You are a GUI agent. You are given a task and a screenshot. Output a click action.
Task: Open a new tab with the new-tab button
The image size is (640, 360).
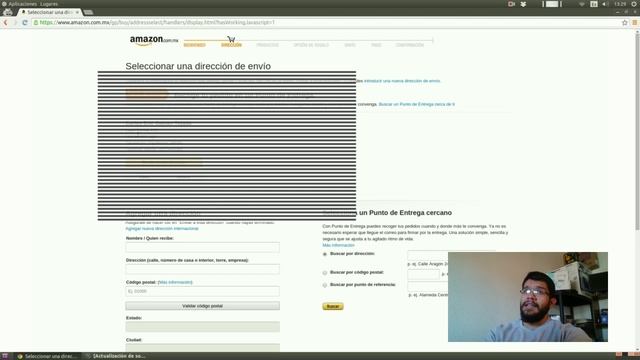pyautogui.click(x=88, y=12)
